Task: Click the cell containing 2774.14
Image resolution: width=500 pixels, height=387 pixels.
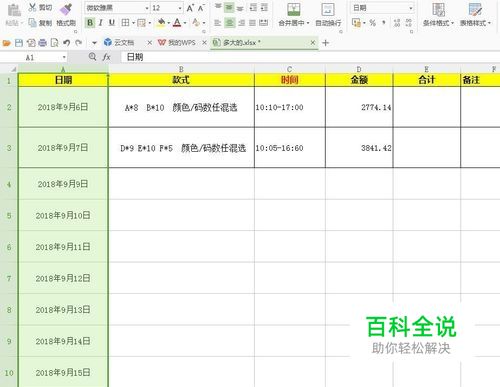Action: coord(359,107)
